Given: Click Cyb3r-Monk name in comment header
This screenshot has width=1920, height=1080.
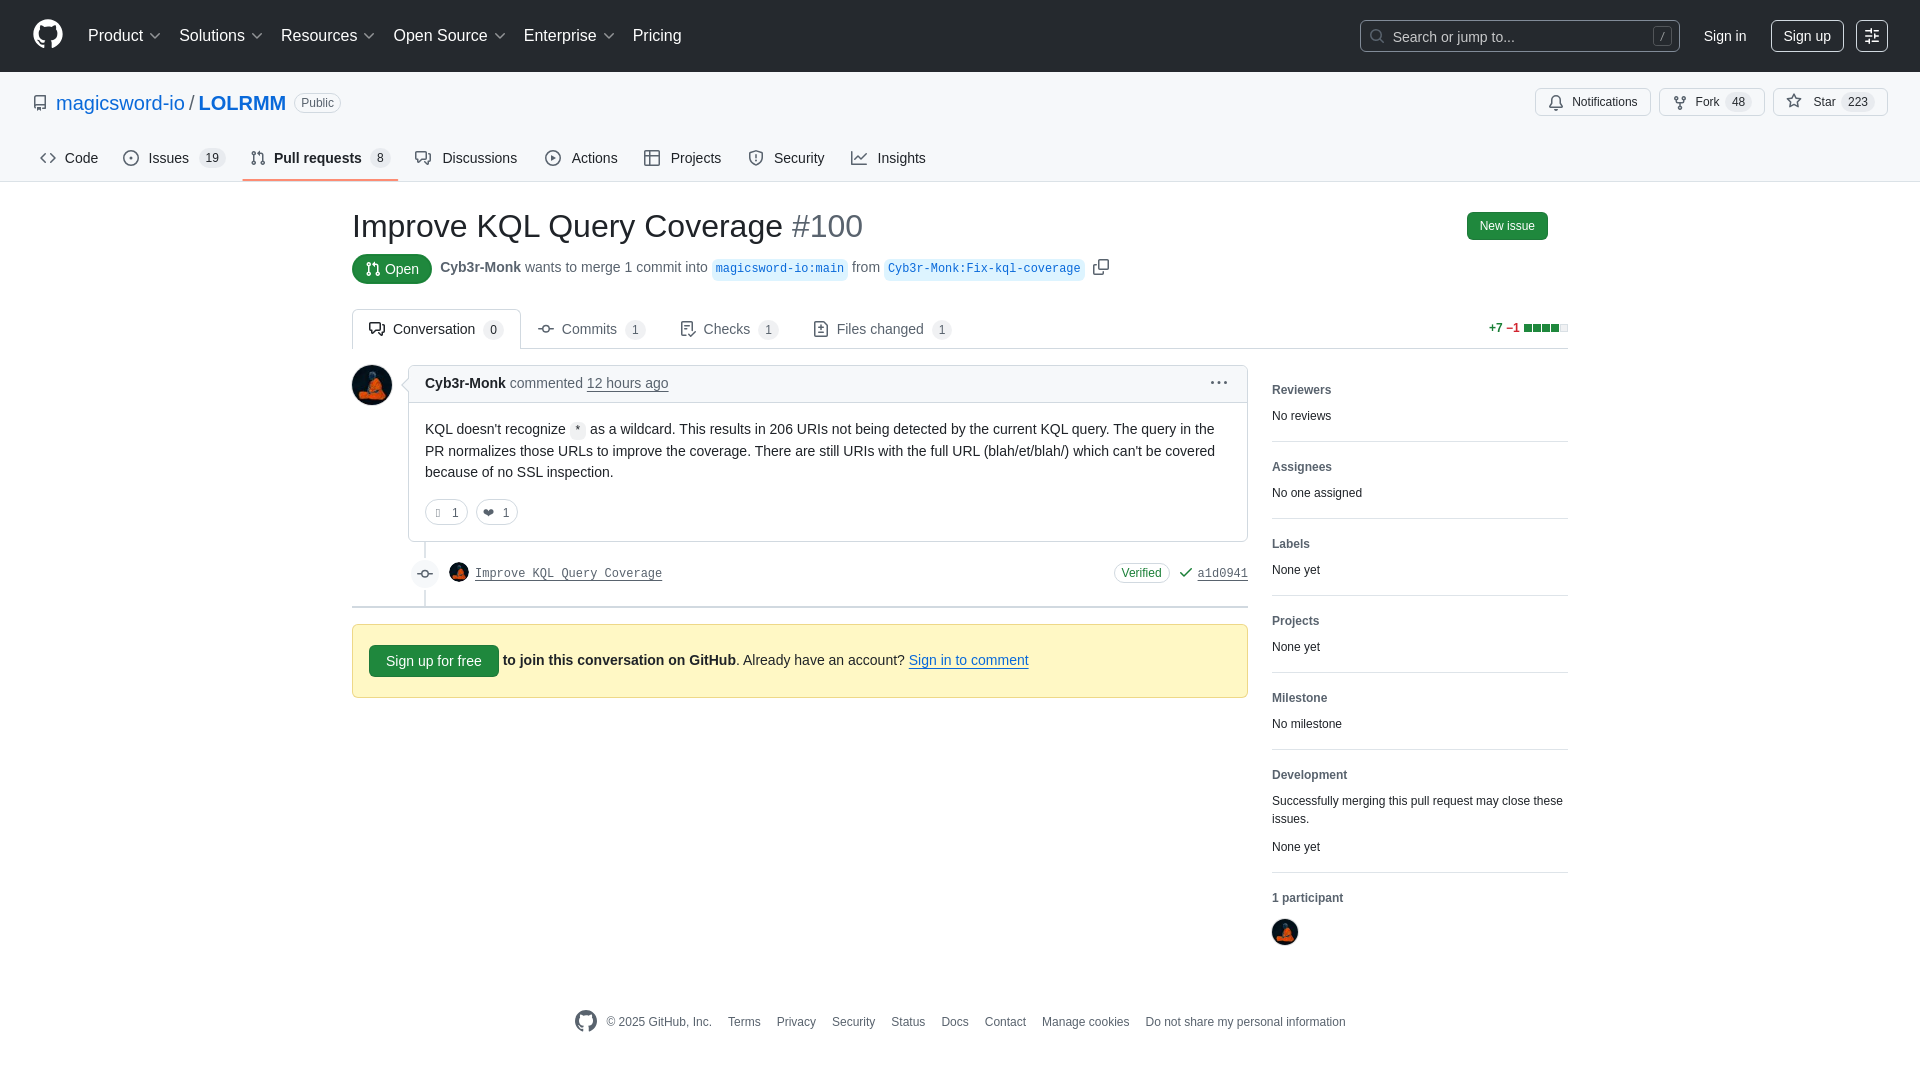Looking at the screenshot, I should click(x=465, y=383).
